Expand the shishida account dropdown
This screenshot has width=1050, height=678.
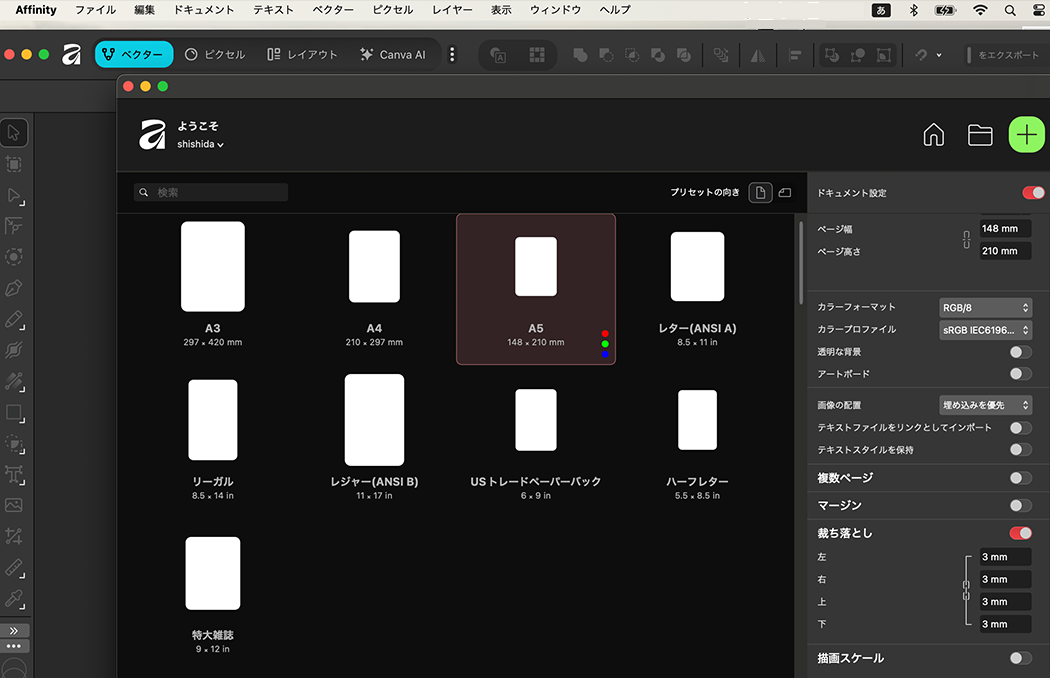[200, 144]
